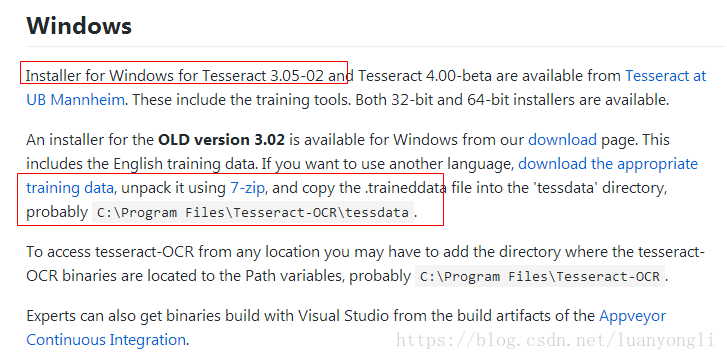727x360 pixels.
Task: Open "download the appropriate training data" link
Action: point(608,164)
